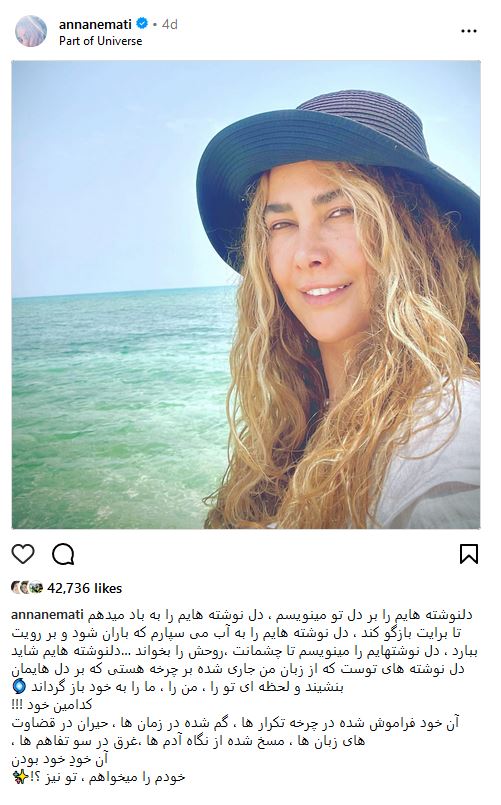Save the post with the bookmark icon
The image size is (501, 805).
tap(469, 554)
